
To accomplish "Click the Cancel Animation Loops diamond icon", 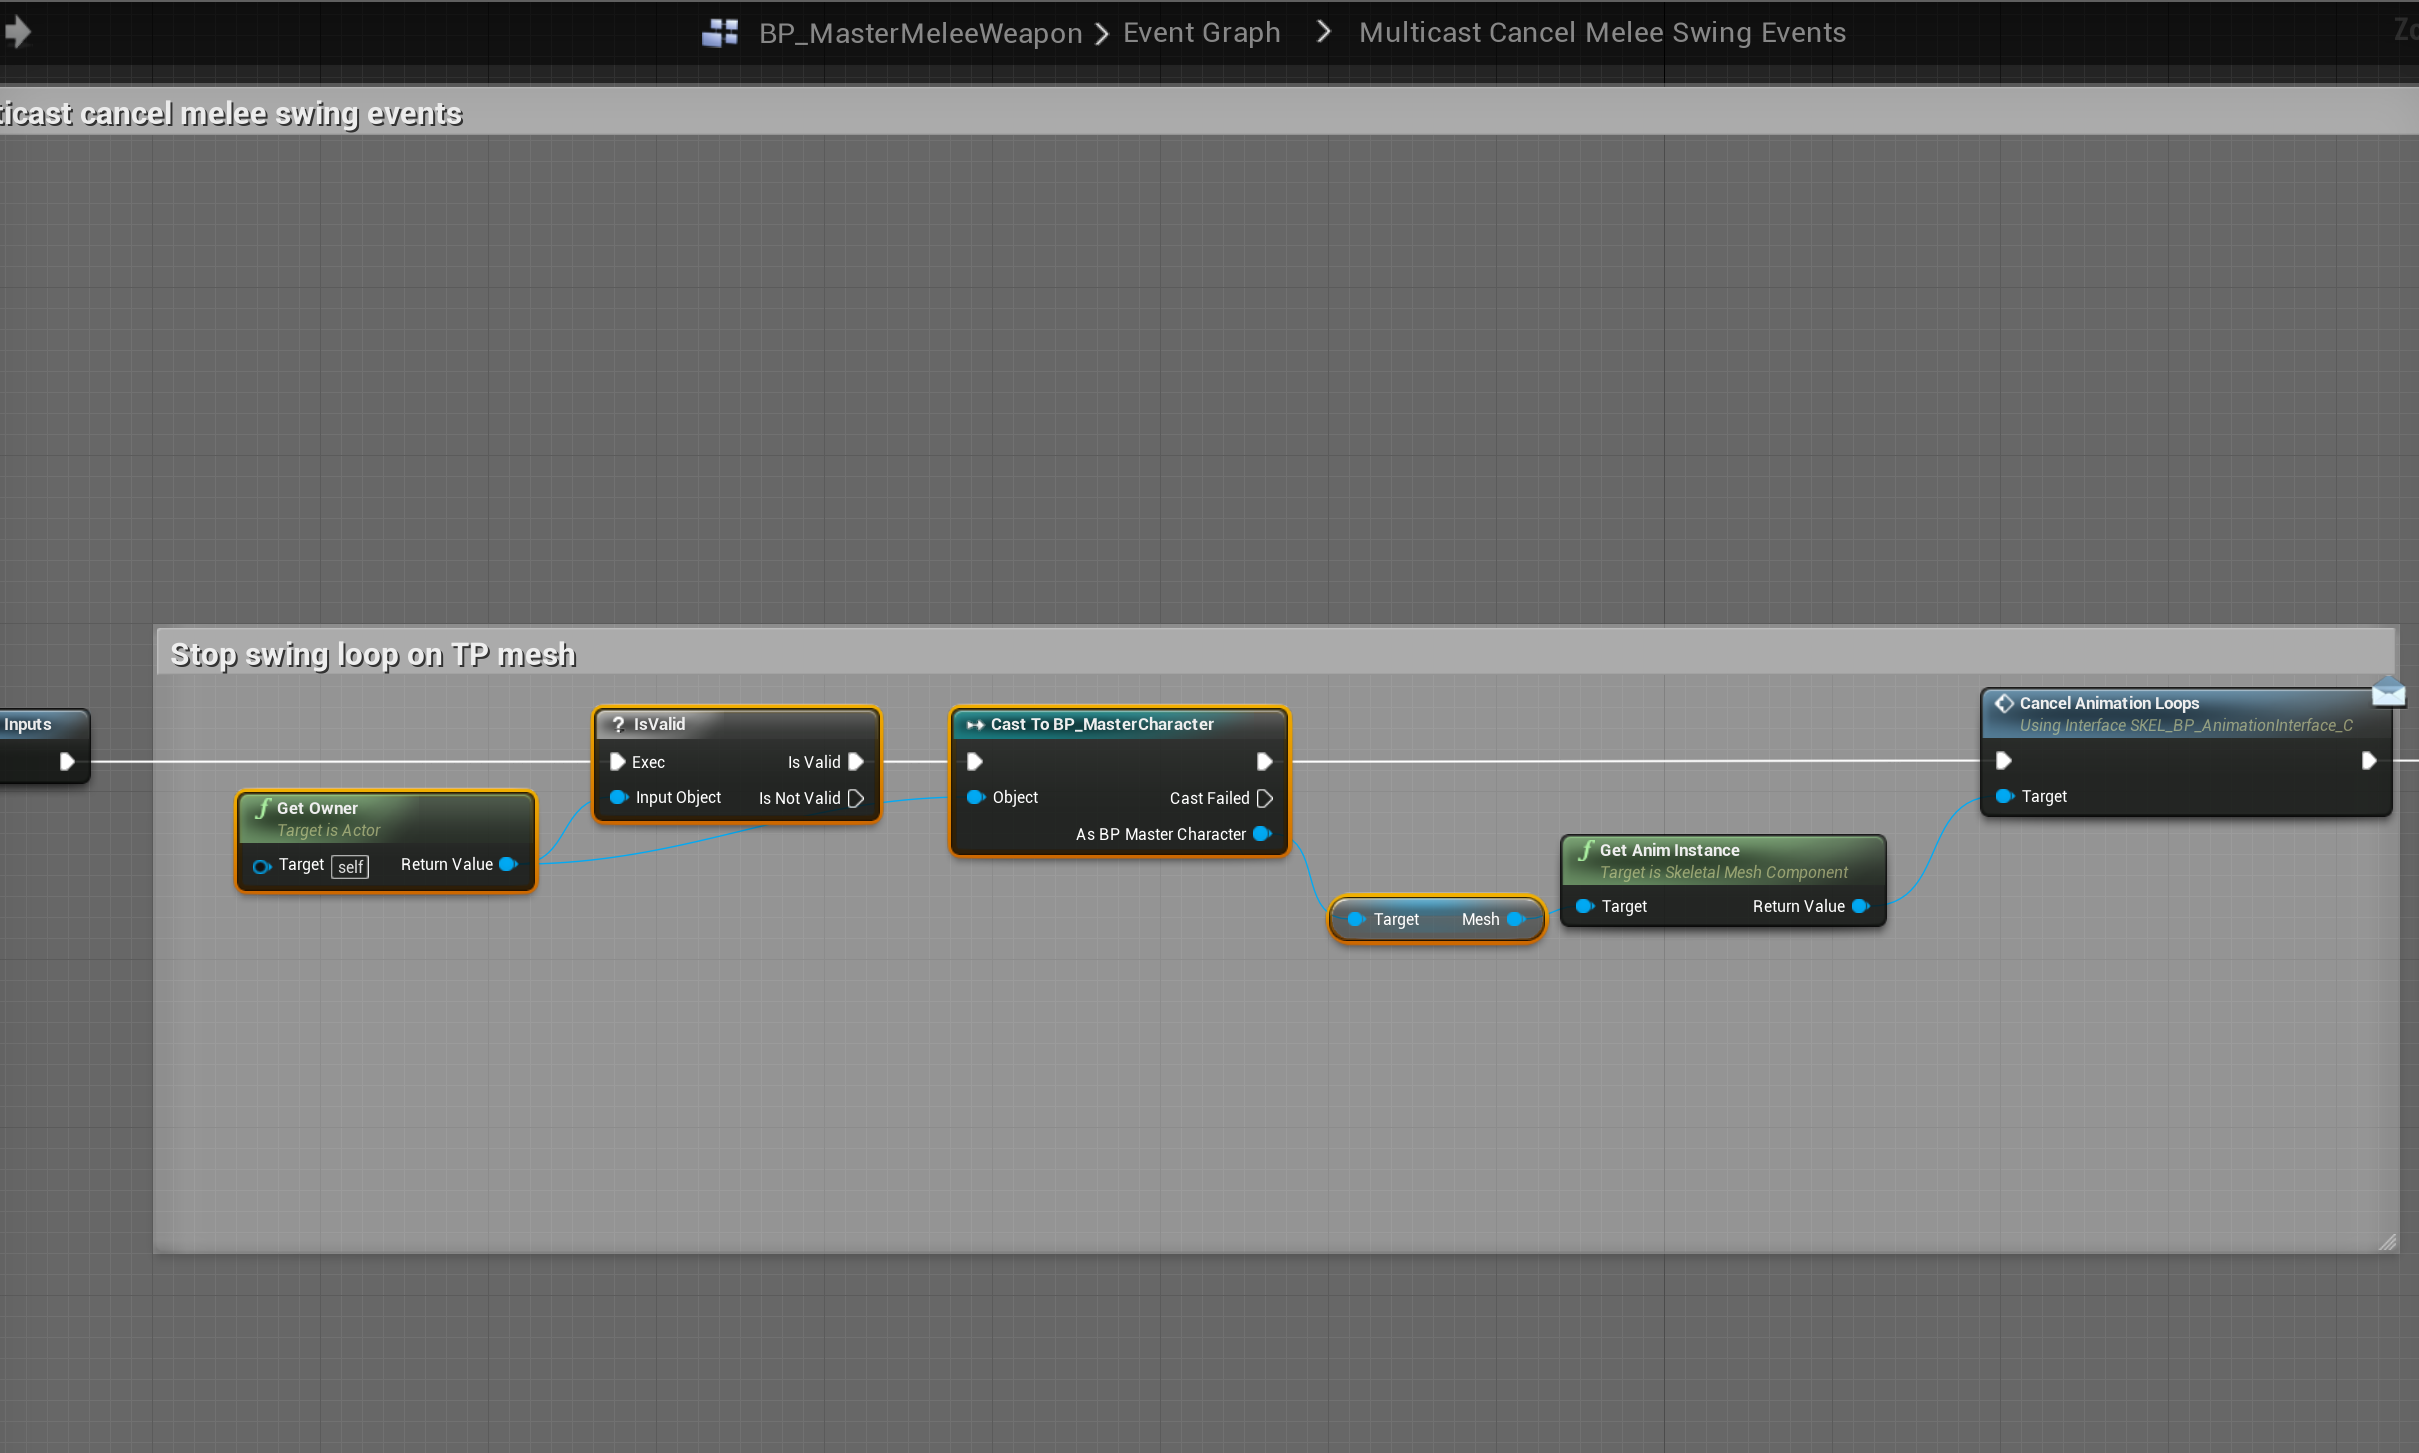I will [x=2004, y=703].
